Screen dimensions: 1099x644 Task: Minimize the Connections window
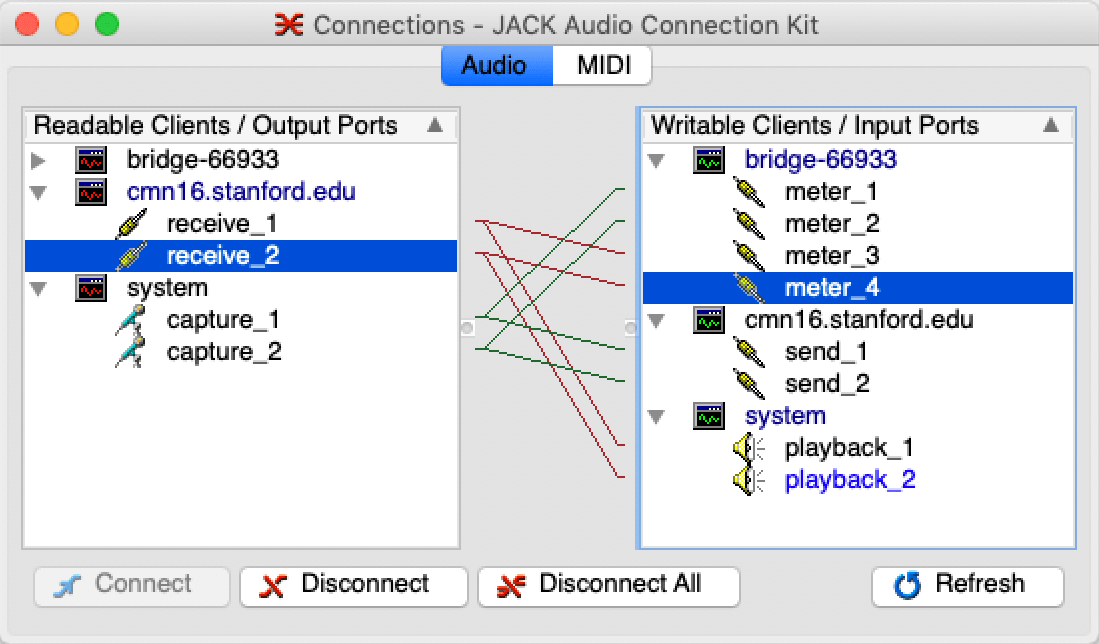coord(67,24)
